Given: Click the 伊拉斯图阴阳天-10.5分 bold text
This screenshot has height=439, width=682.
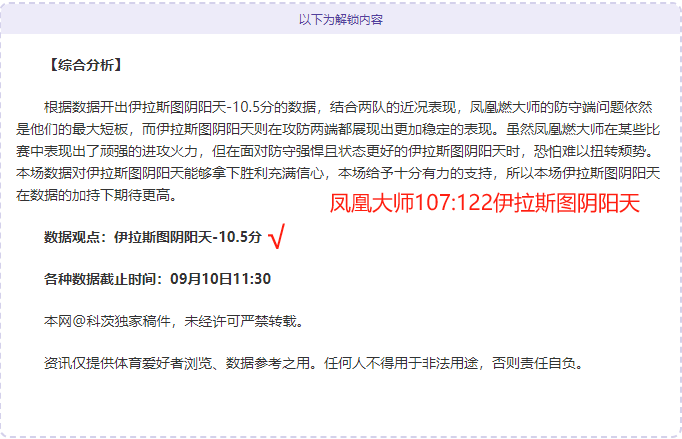Looking at the screenshot, I should pos(188,237).
